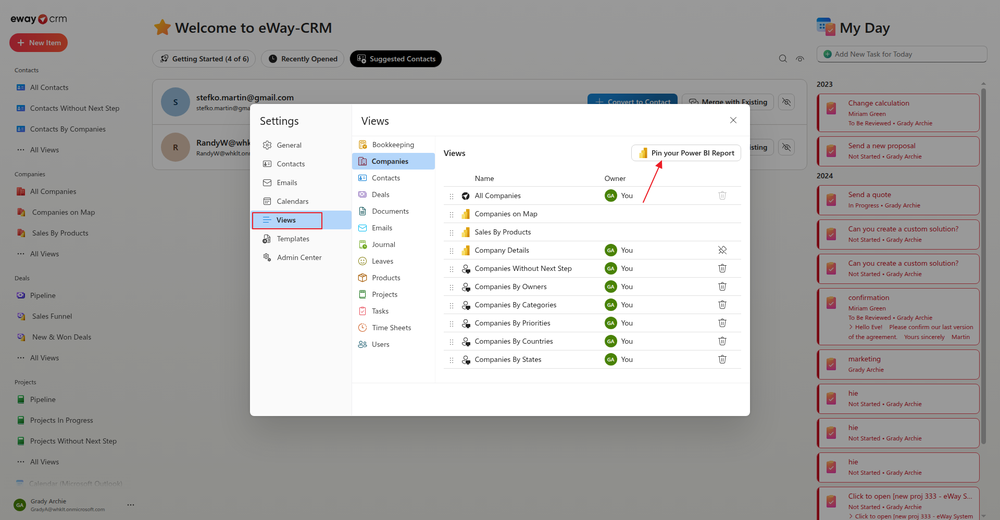This screenshot has width=1000, height=520.
Task: Open New & Won Deals in sidebar
Action: point(61,337)
